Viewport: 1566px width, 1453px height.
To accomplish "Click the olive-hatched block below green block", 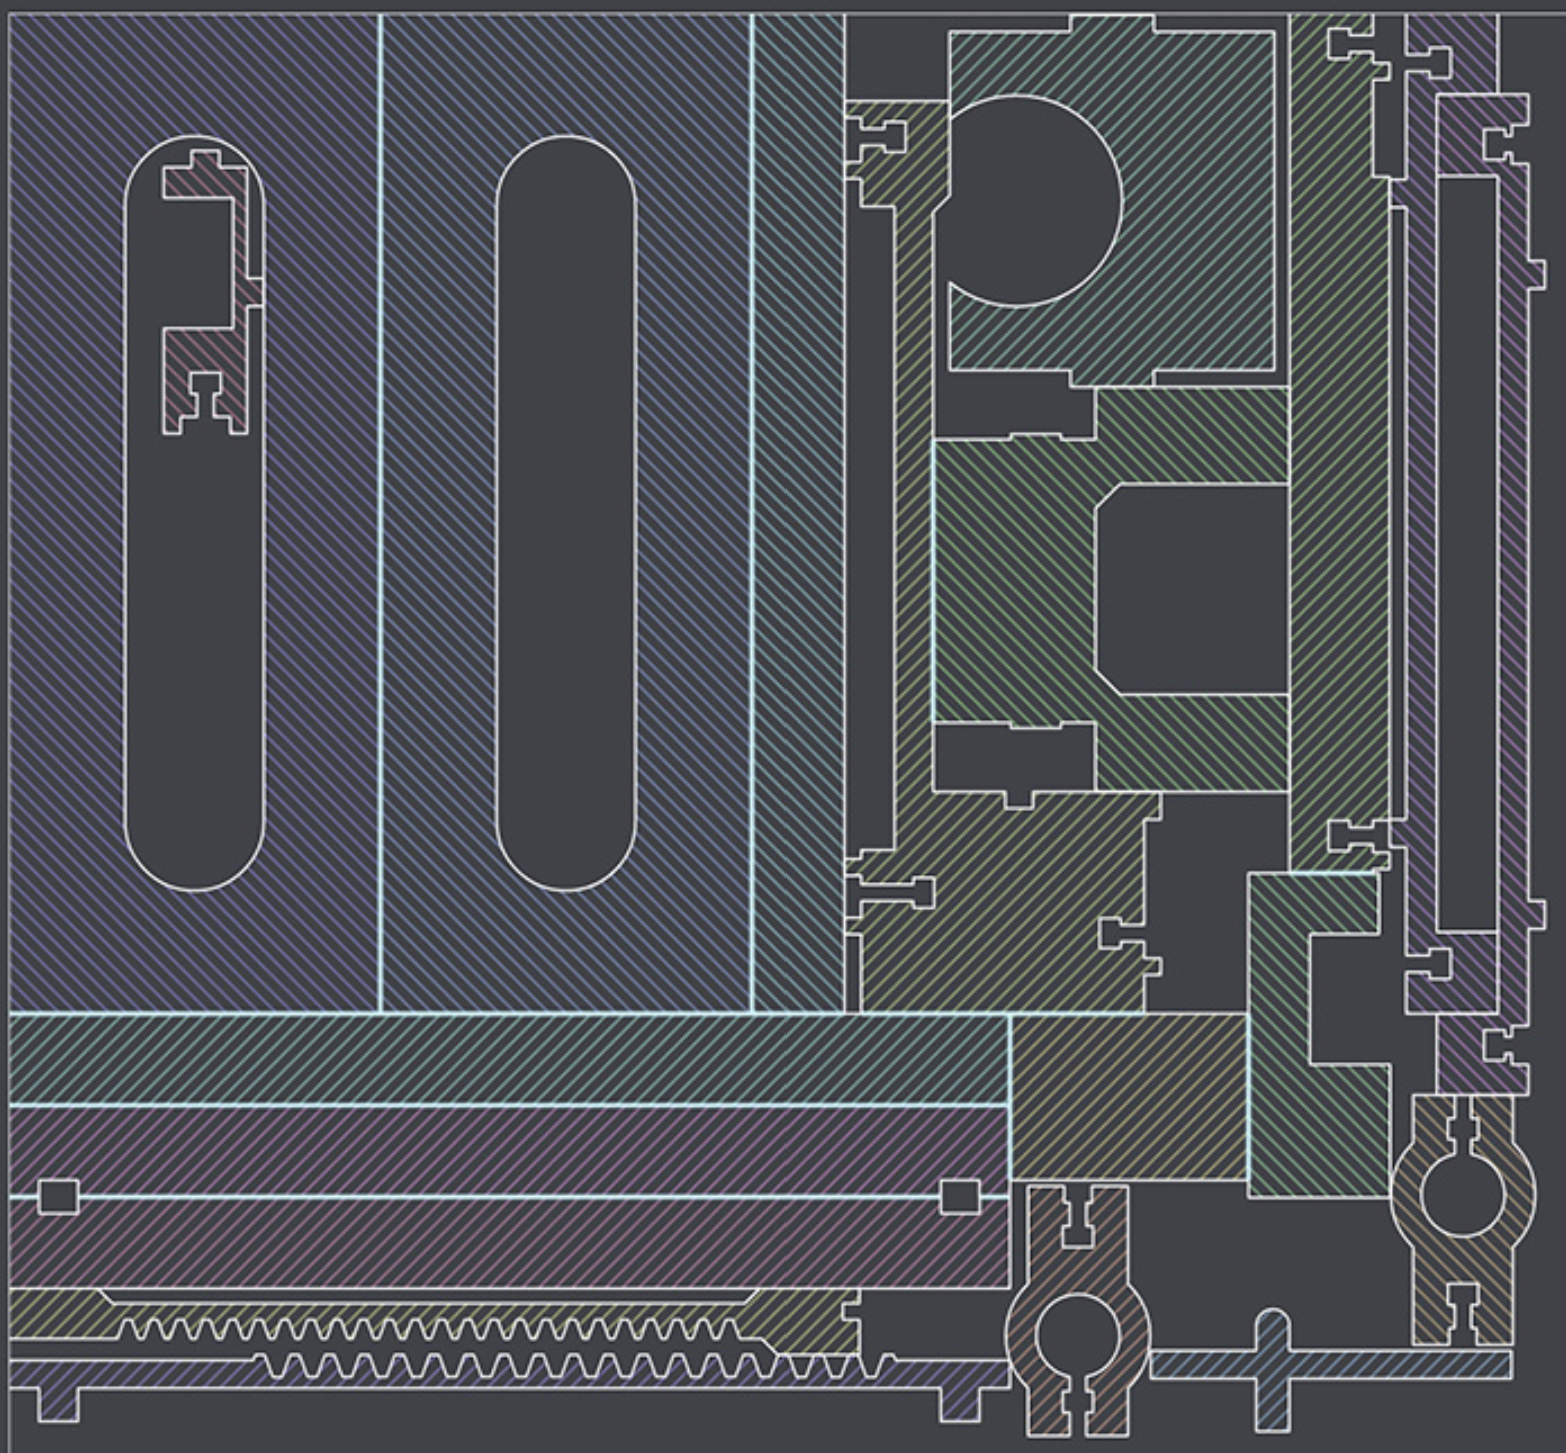I will pos(1000,900).
